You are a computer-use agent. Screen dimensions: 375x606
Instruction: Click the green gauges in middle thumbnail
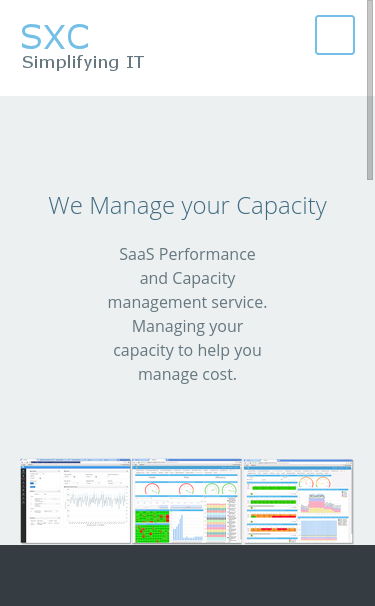point(221,489)
